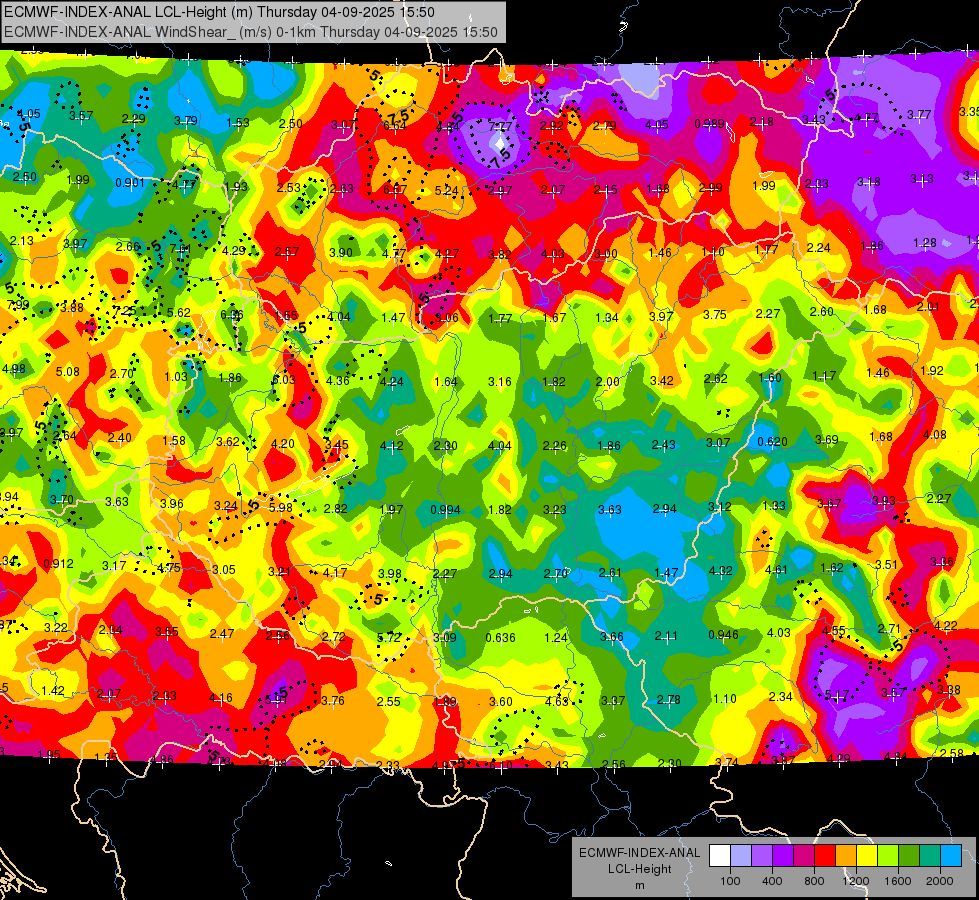Click the WindShear 0-1km title line in the header
Viewport: 979px width, 900px height.
tap(251, 32)
